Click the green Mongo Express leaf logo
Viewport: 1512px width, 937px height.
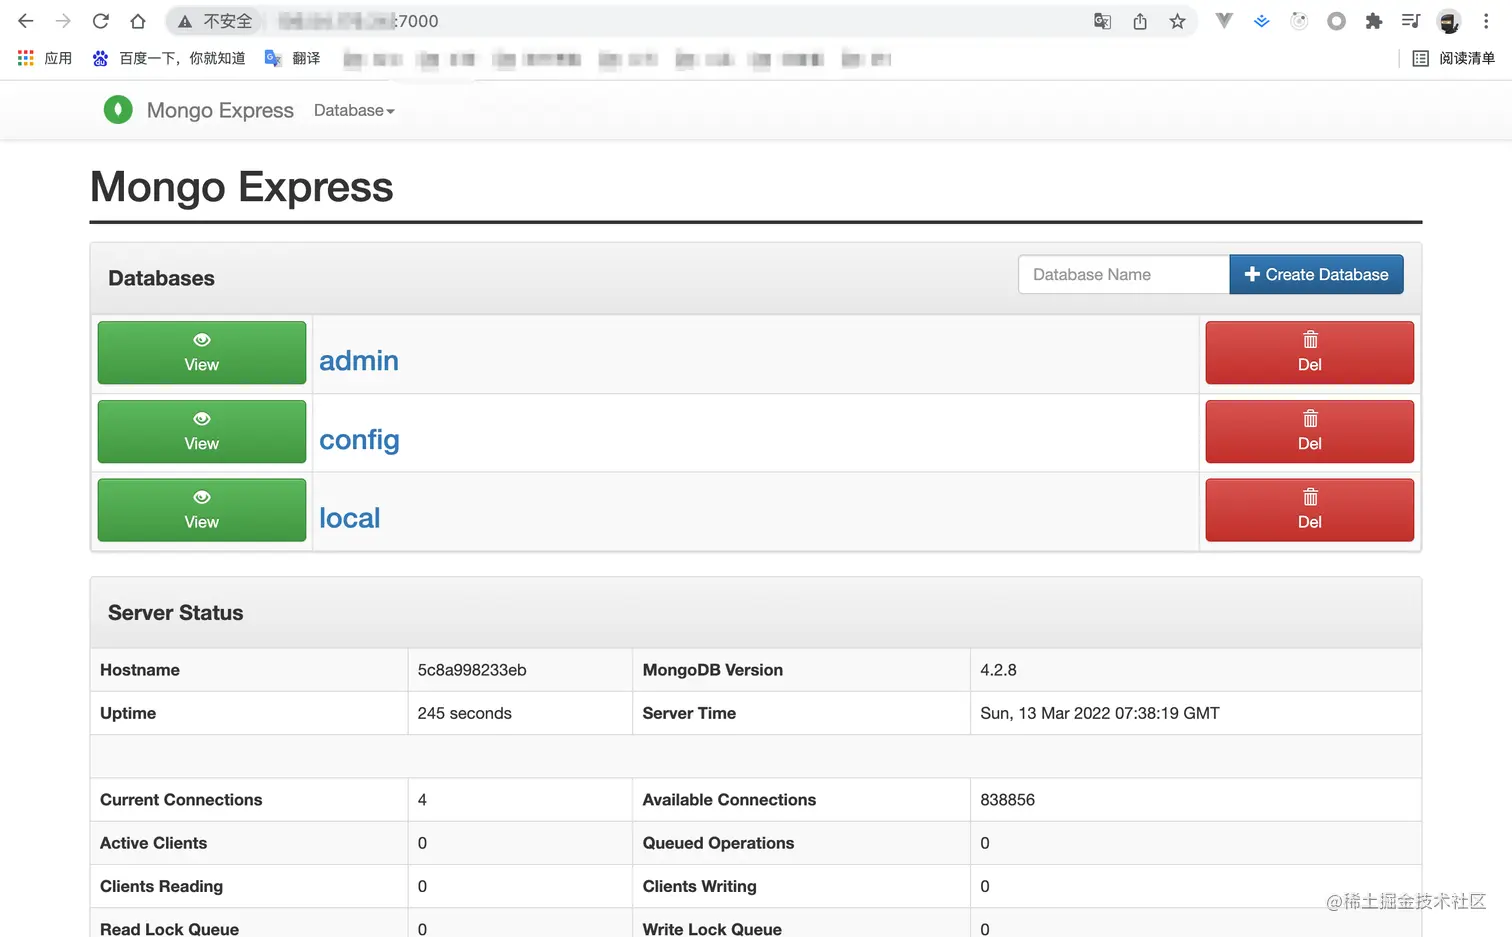click(118, 110)
